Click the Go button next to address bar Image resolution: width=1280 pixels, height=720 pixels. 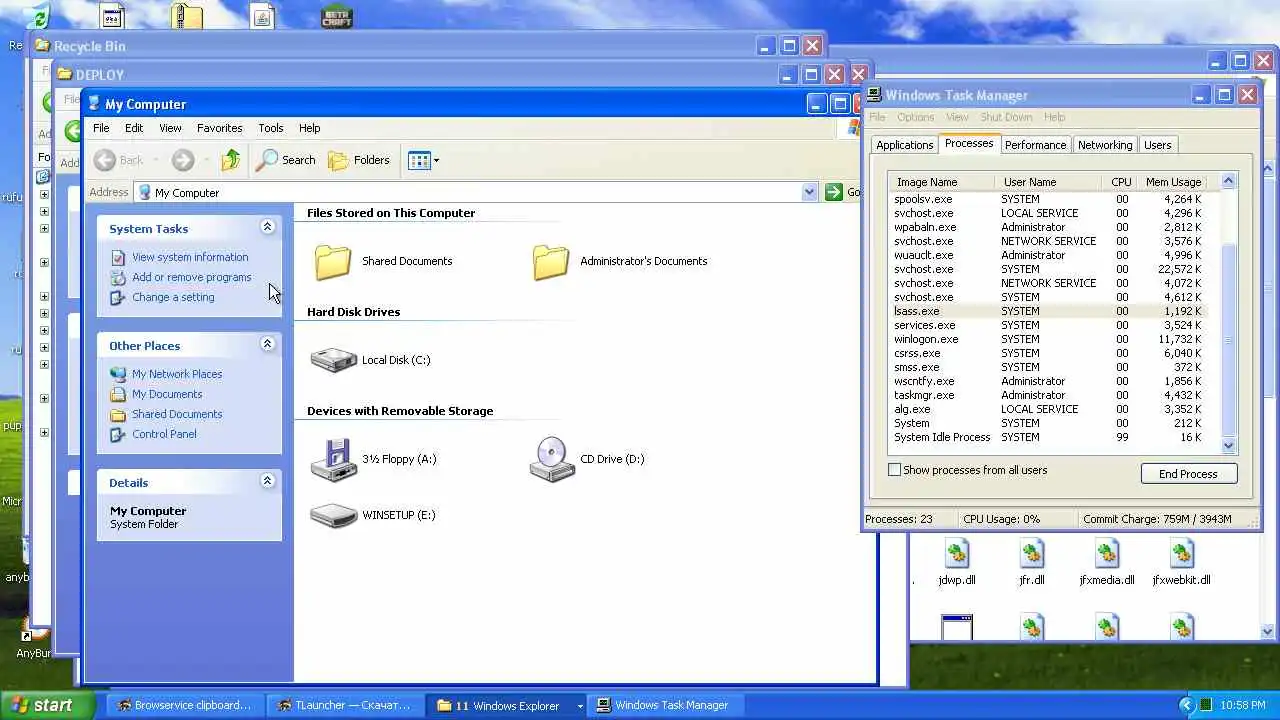841,192
